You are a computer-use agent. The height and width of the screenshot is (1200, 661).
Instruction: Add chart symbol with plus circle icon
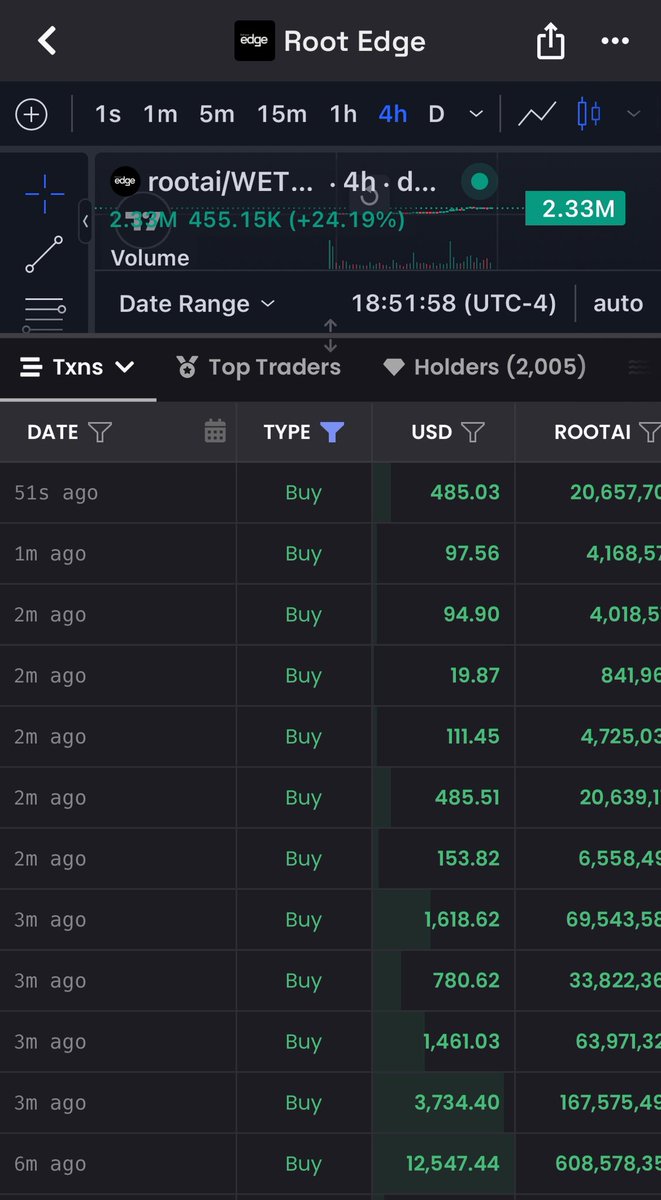pos(32,114)
